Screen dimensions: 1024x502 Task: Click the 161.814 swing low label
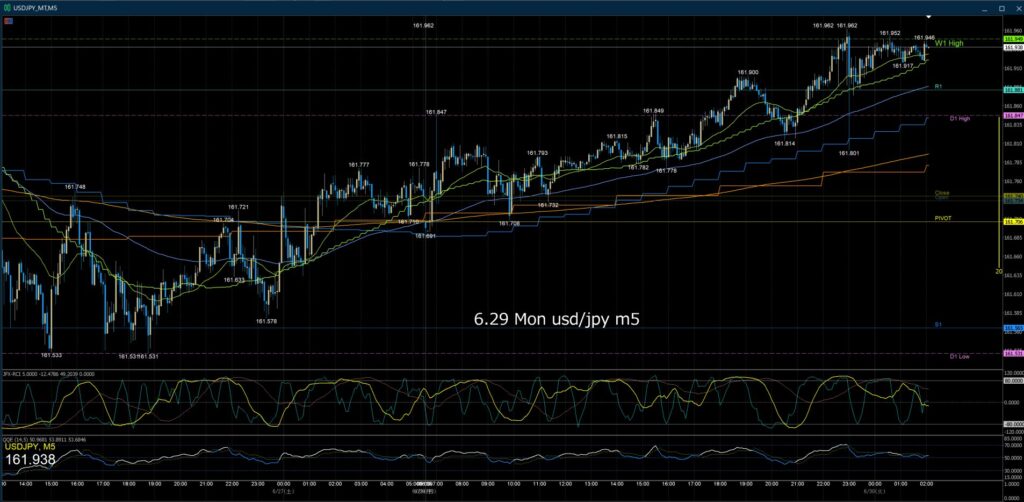783,143
